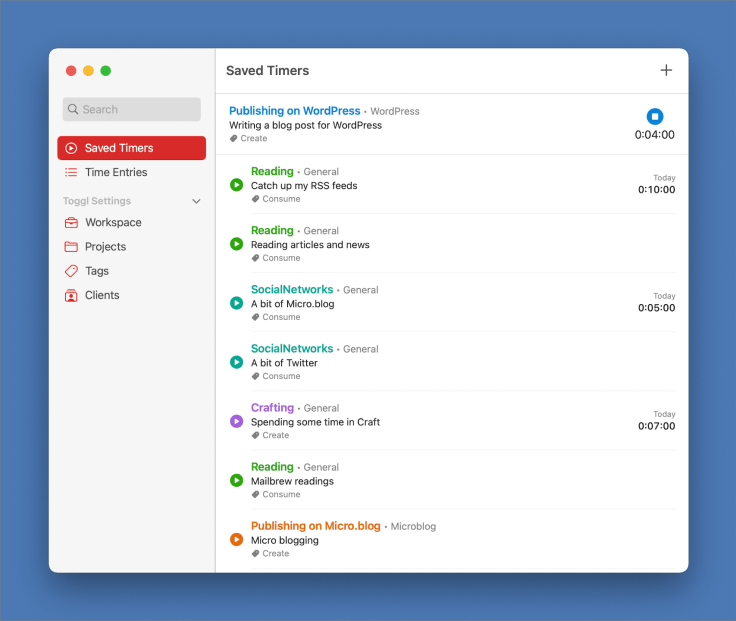Start the A bit of Micro.blog timer
Image resolution: width=736 pixels, height=621 pixels.
237,303
